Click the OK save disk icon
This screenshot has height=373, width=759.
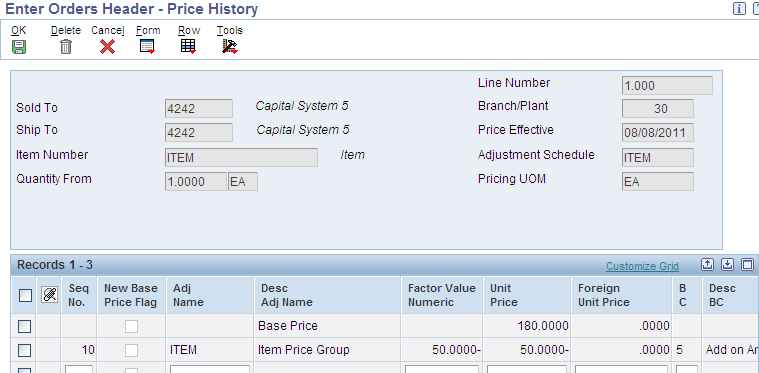pyautogui.click(x=19, y=46)
